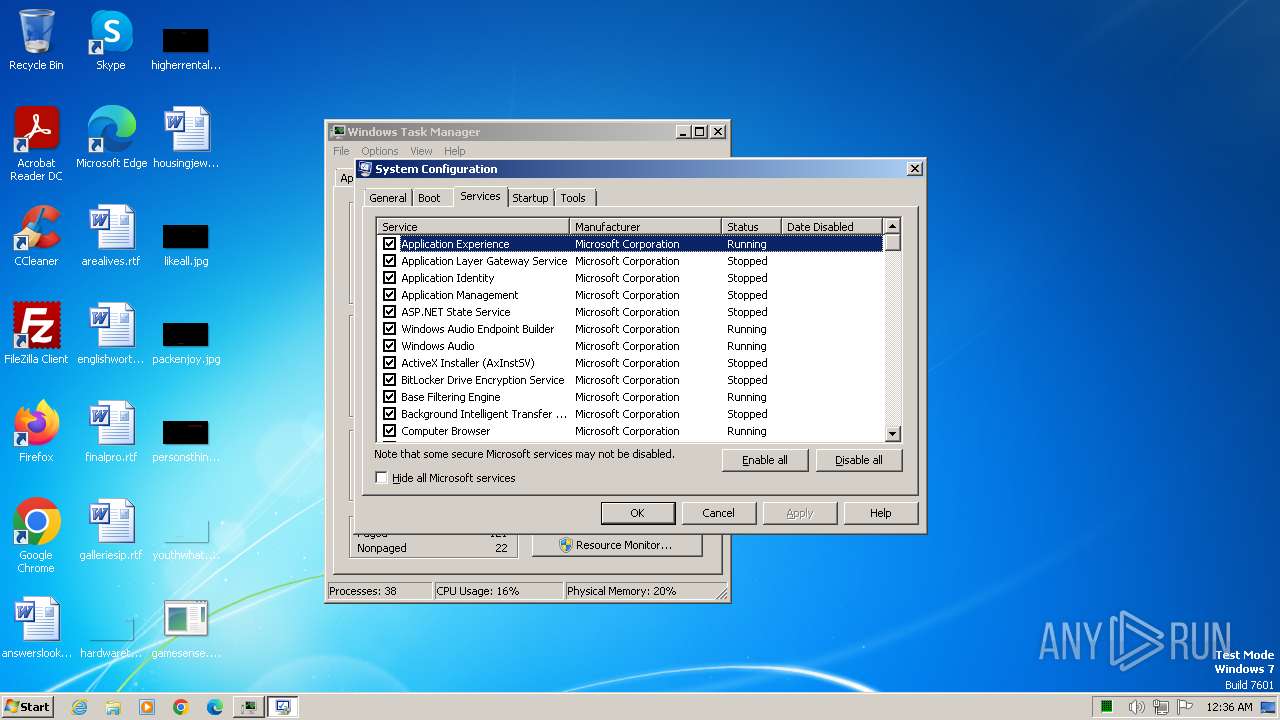Sort list by Status column

click(x=751, y=227)
